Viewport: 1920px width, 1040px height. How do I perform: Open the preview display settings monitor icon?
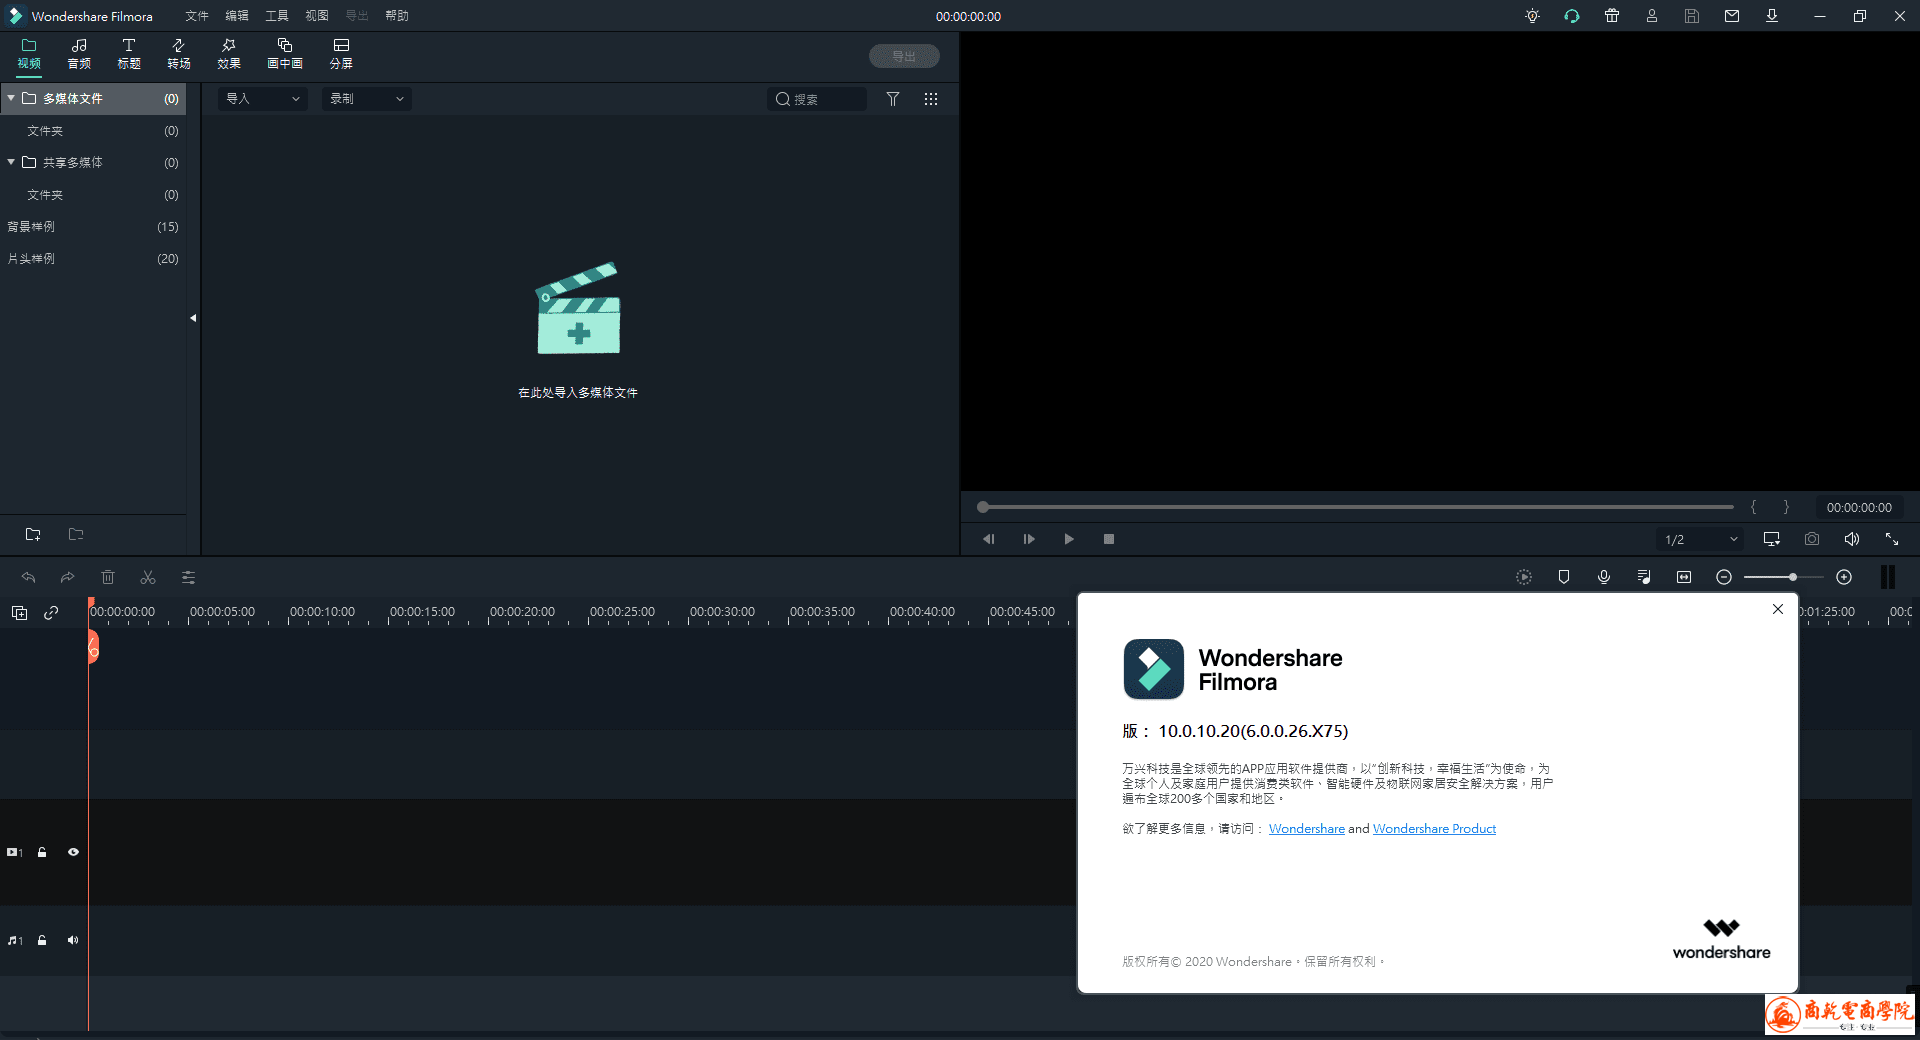[1772, 539]
